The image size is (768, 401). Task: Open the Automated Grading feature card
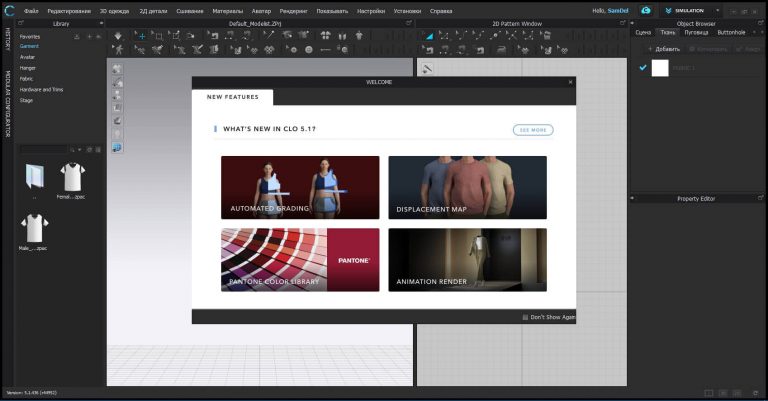coord(300,188)
